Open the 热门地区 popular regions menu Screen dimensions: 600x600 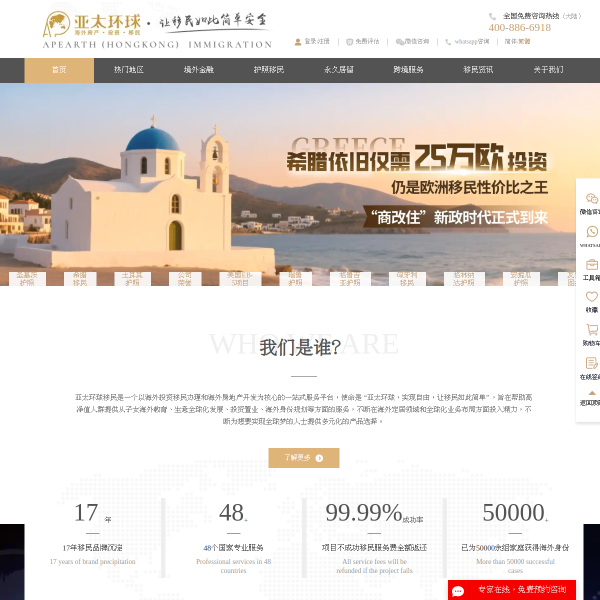pos(129,70)
